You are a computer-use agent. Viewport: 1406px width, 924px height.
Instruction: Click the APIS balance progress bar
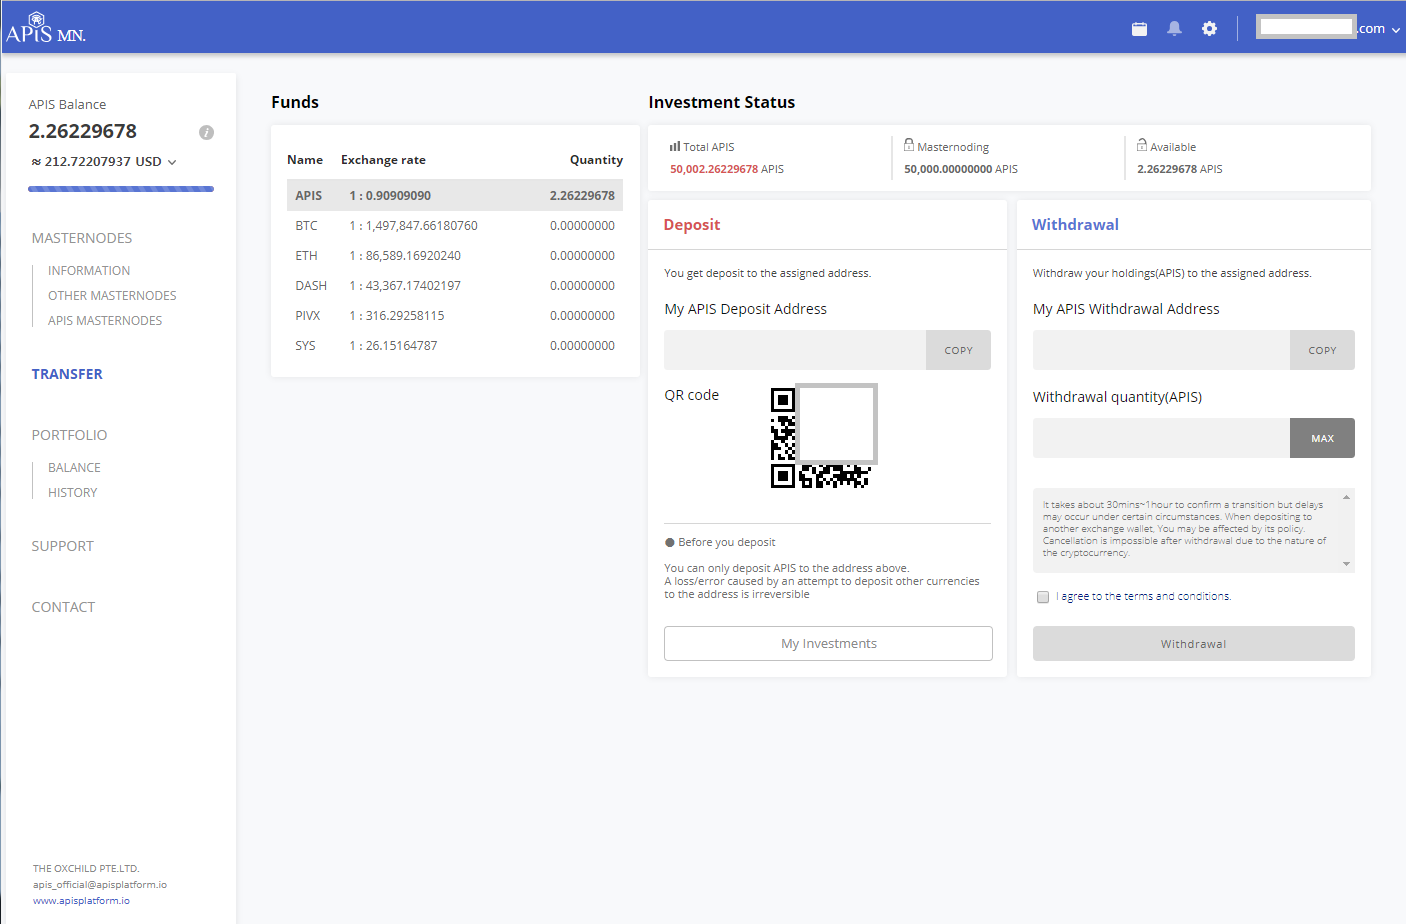tap(121, 189)
